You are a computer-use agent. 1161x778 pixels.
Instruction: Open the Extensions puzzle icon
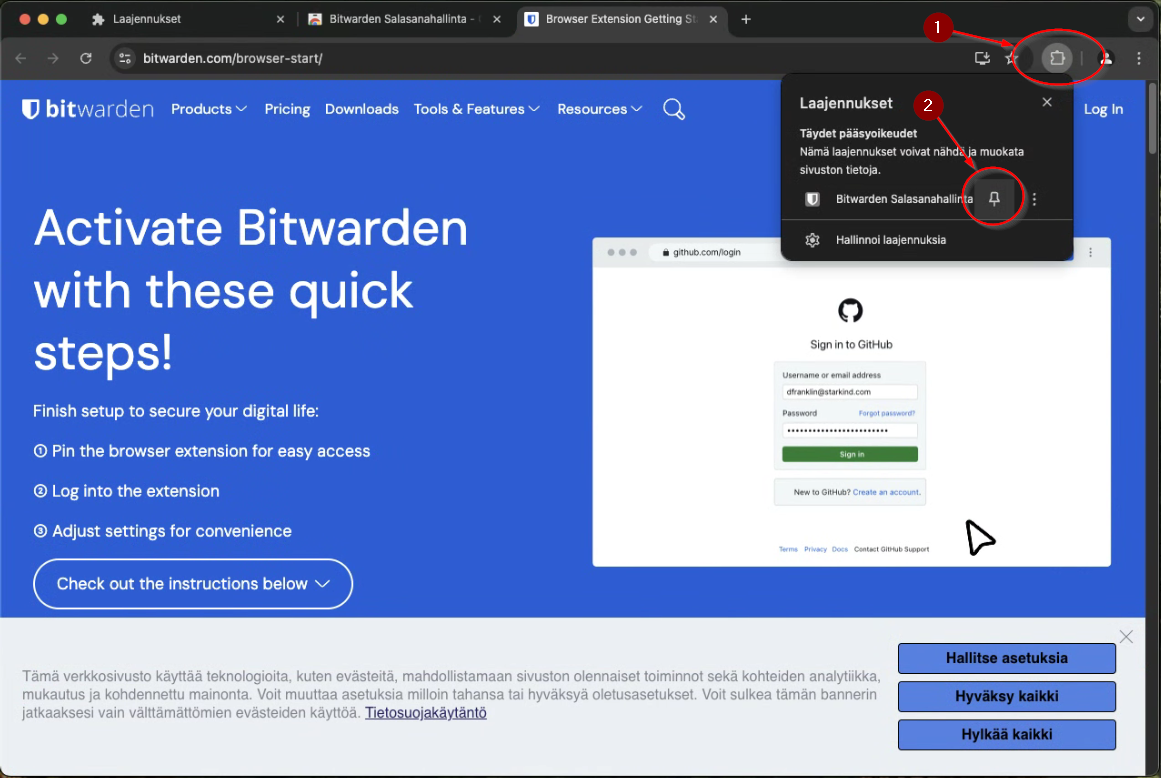coord(1057,58)
